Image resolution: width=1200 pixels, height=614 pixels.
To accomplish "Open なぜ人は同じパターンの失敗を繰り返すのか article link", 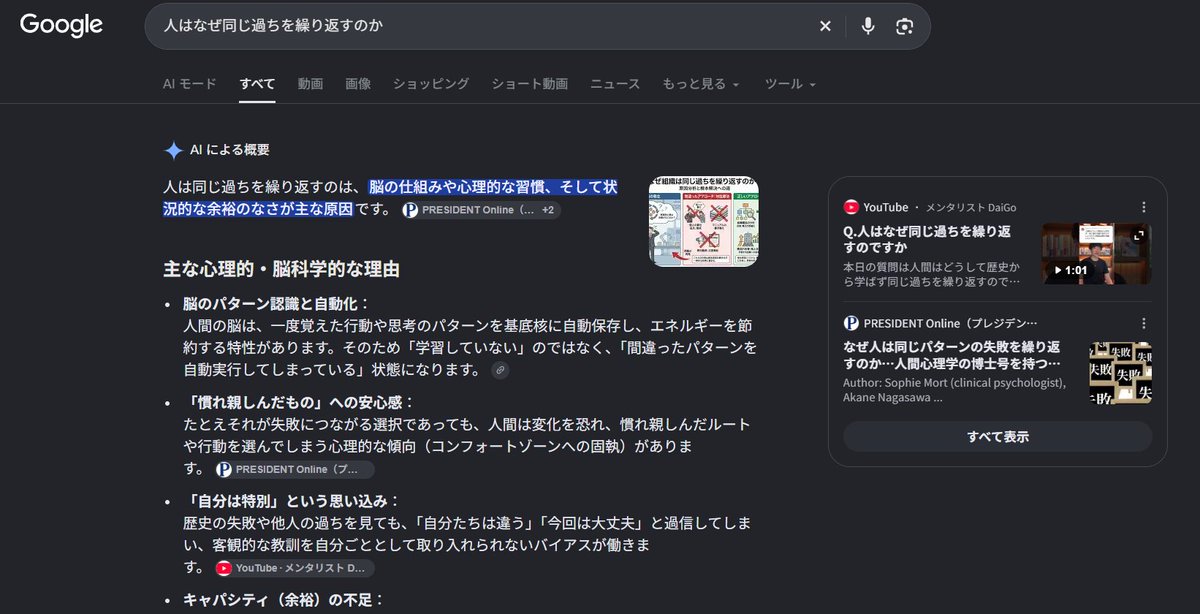I will 951,355.
